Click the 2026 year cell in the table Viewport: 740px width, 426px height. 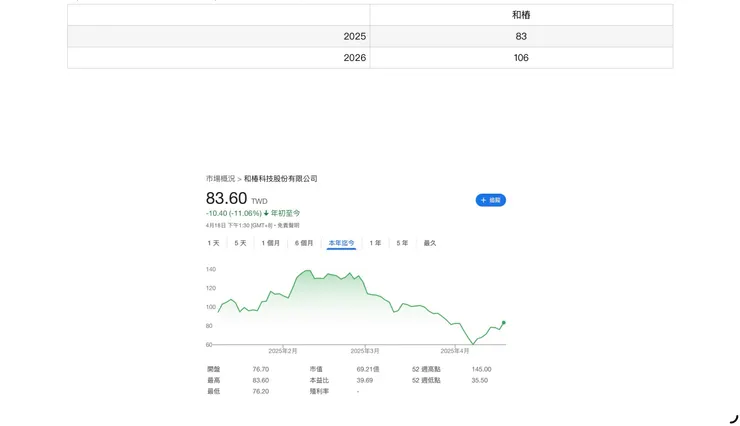[x=219, y=58]
